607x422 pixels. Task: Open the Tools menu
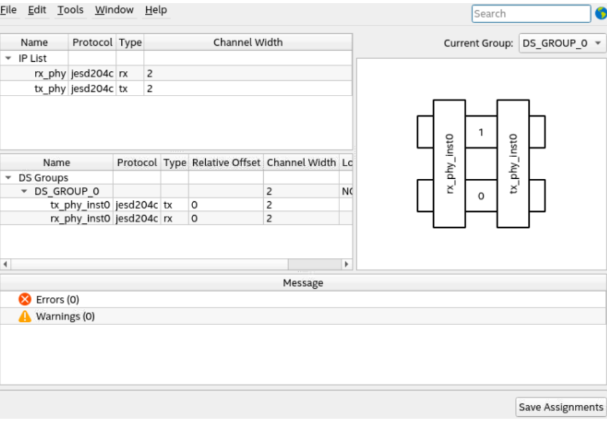70,10
